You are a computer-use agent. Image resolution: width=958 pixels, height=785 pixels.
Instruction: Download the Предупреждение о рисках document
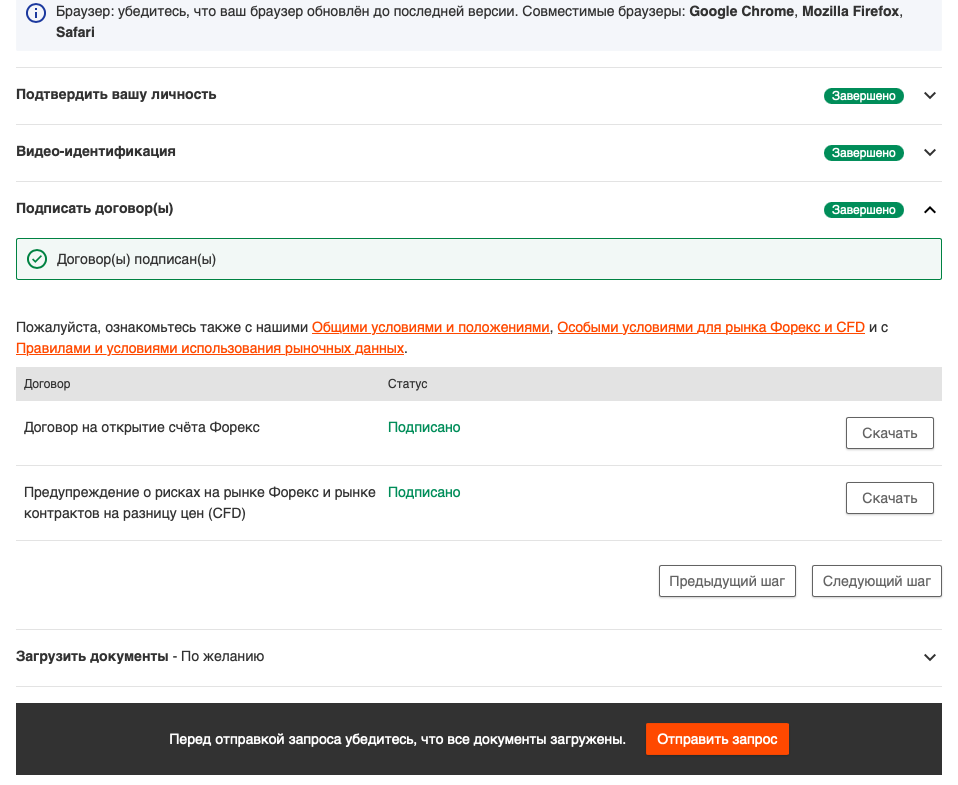(889, 498)
